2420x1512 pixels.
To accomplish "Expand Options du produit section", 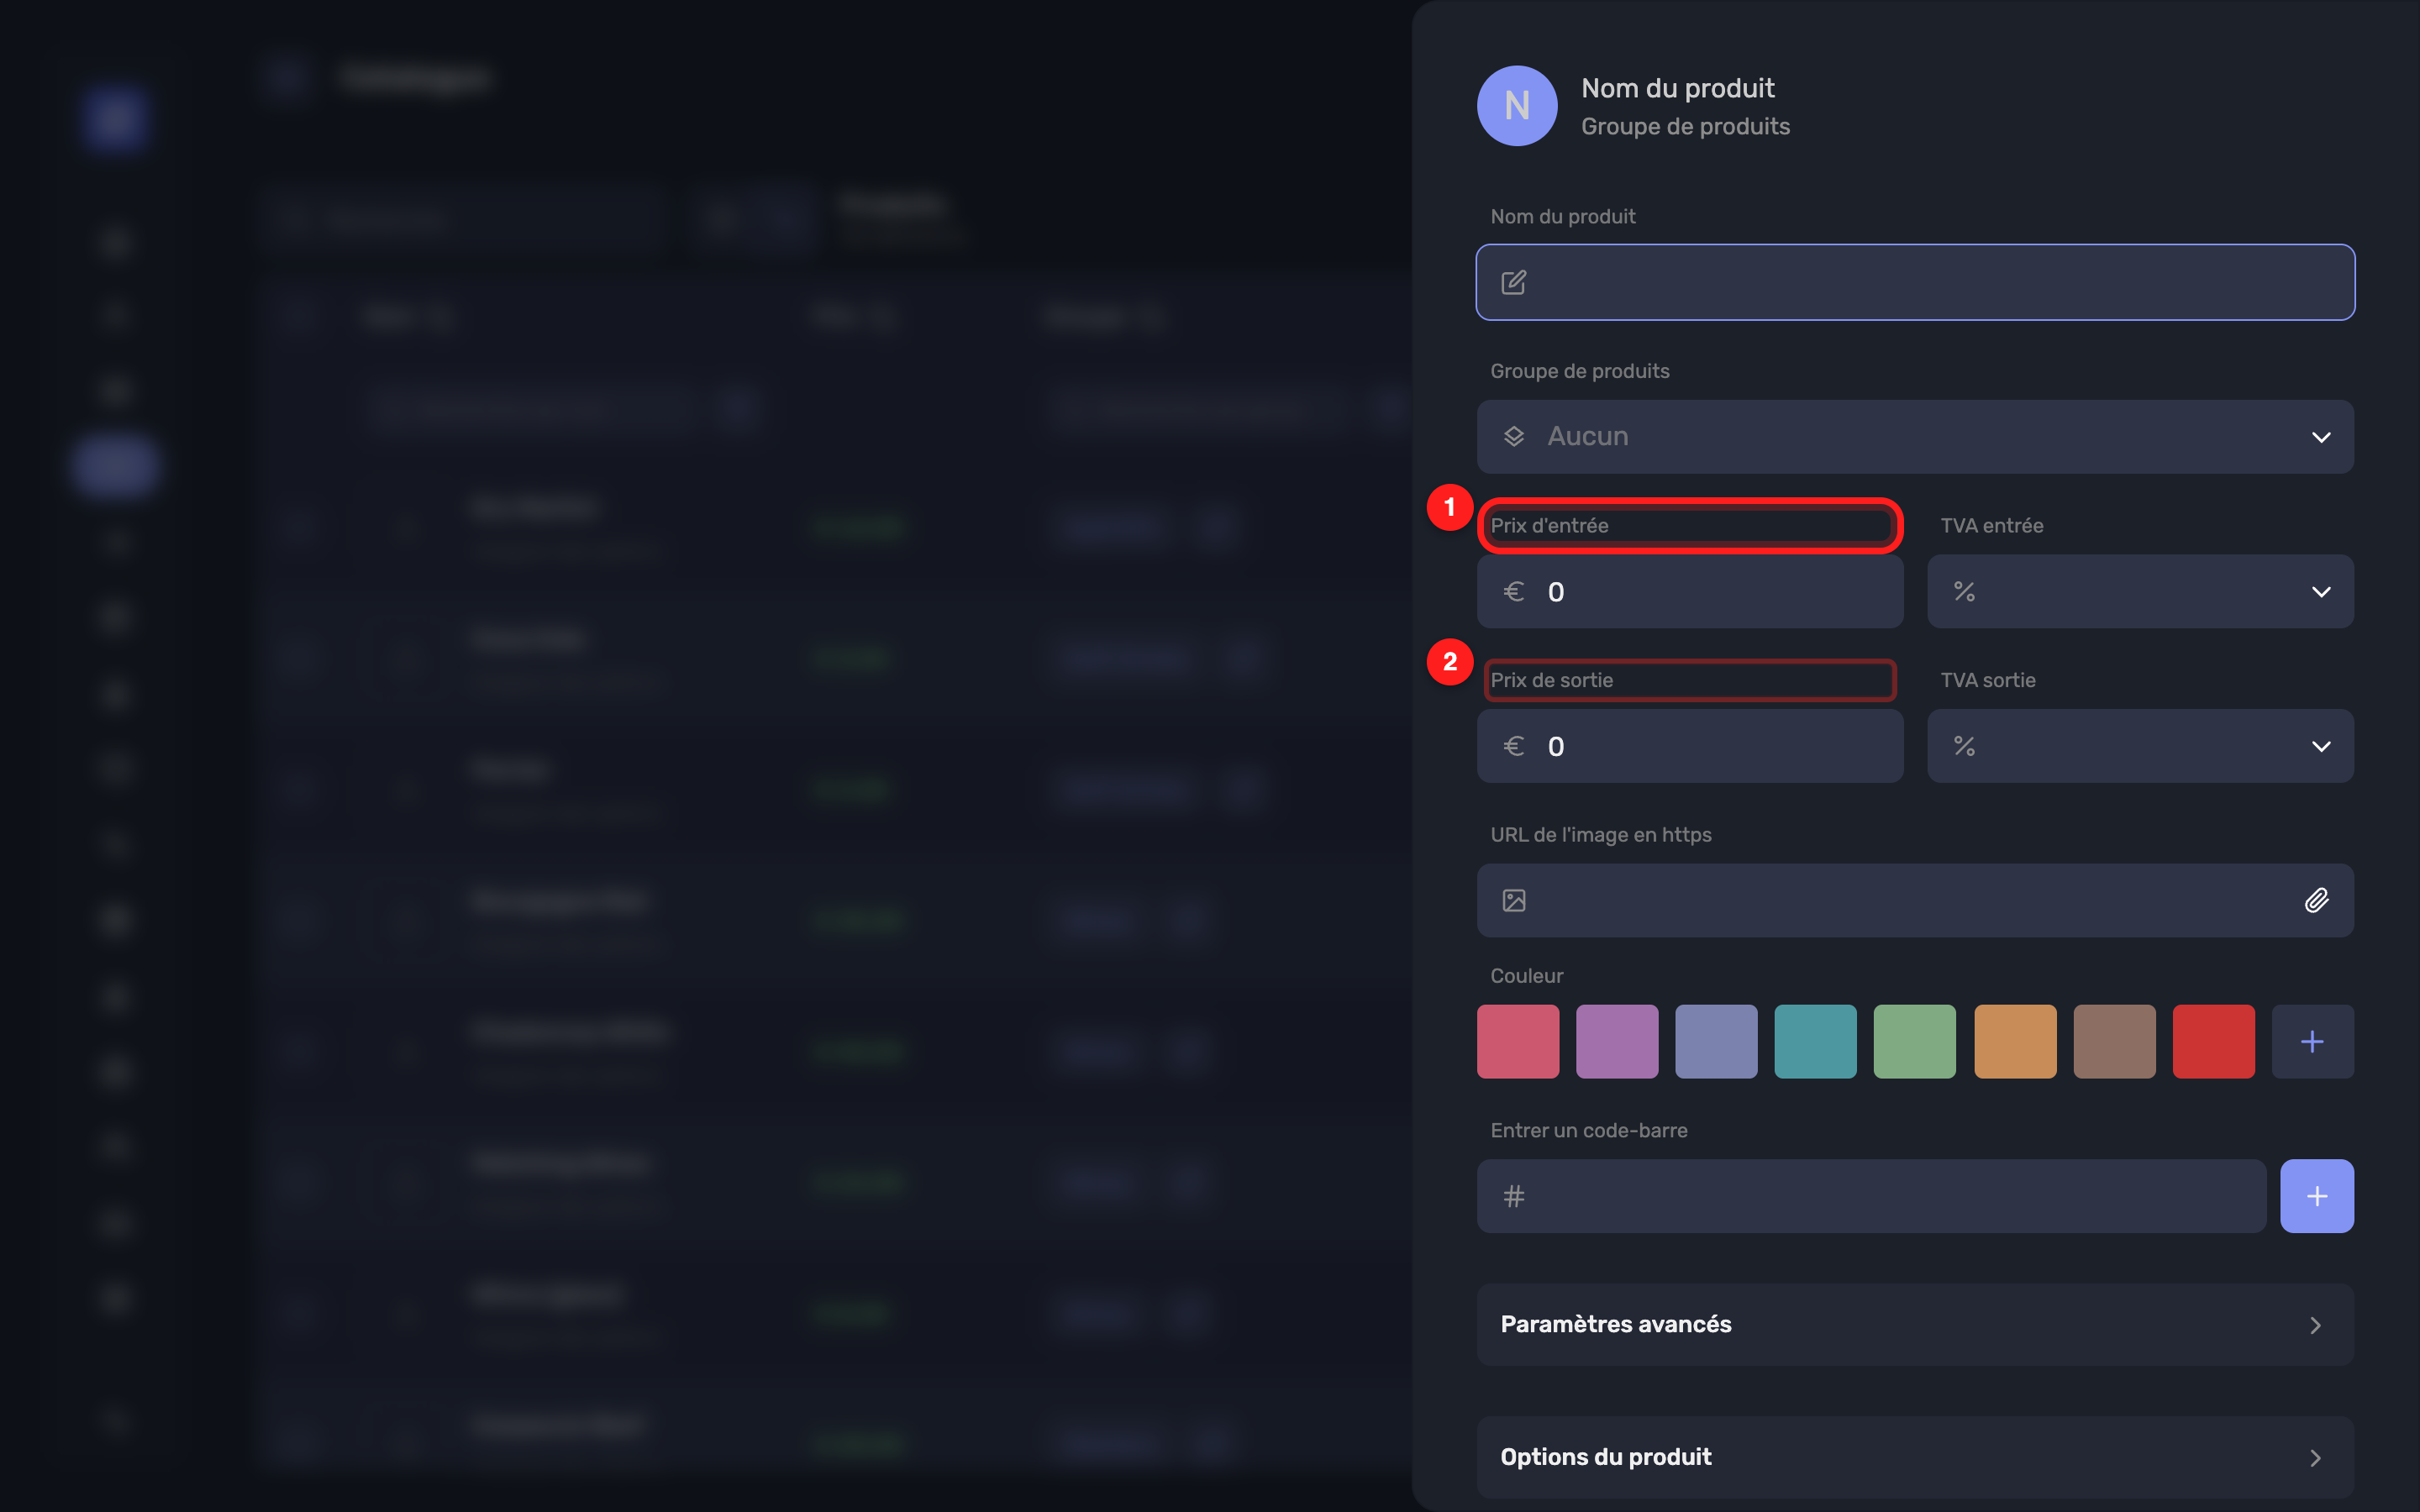I will point(1915,1457).
